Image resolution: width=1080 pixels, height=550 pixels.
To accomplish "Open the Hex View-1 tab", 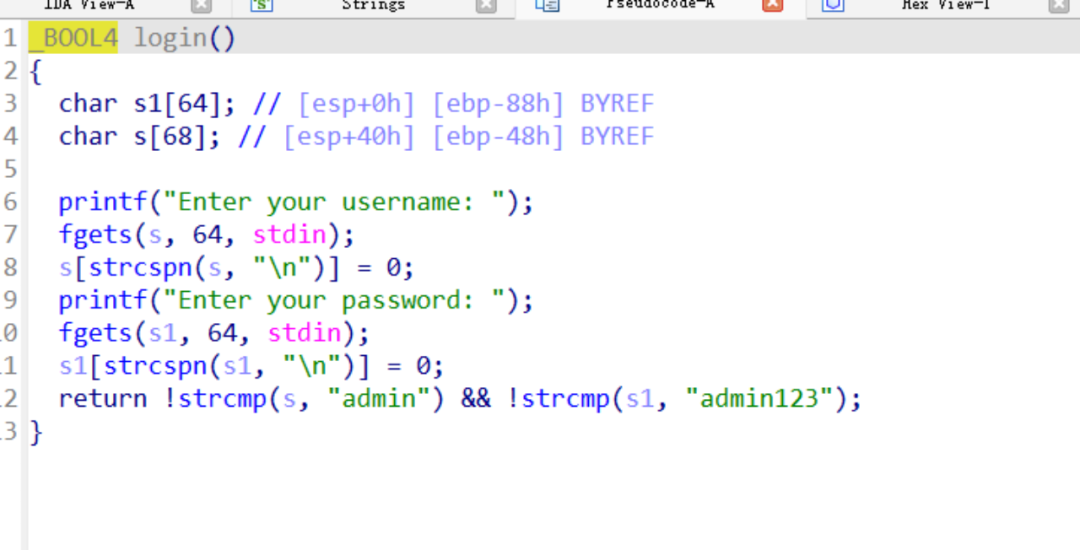I will tap(945, 5).
